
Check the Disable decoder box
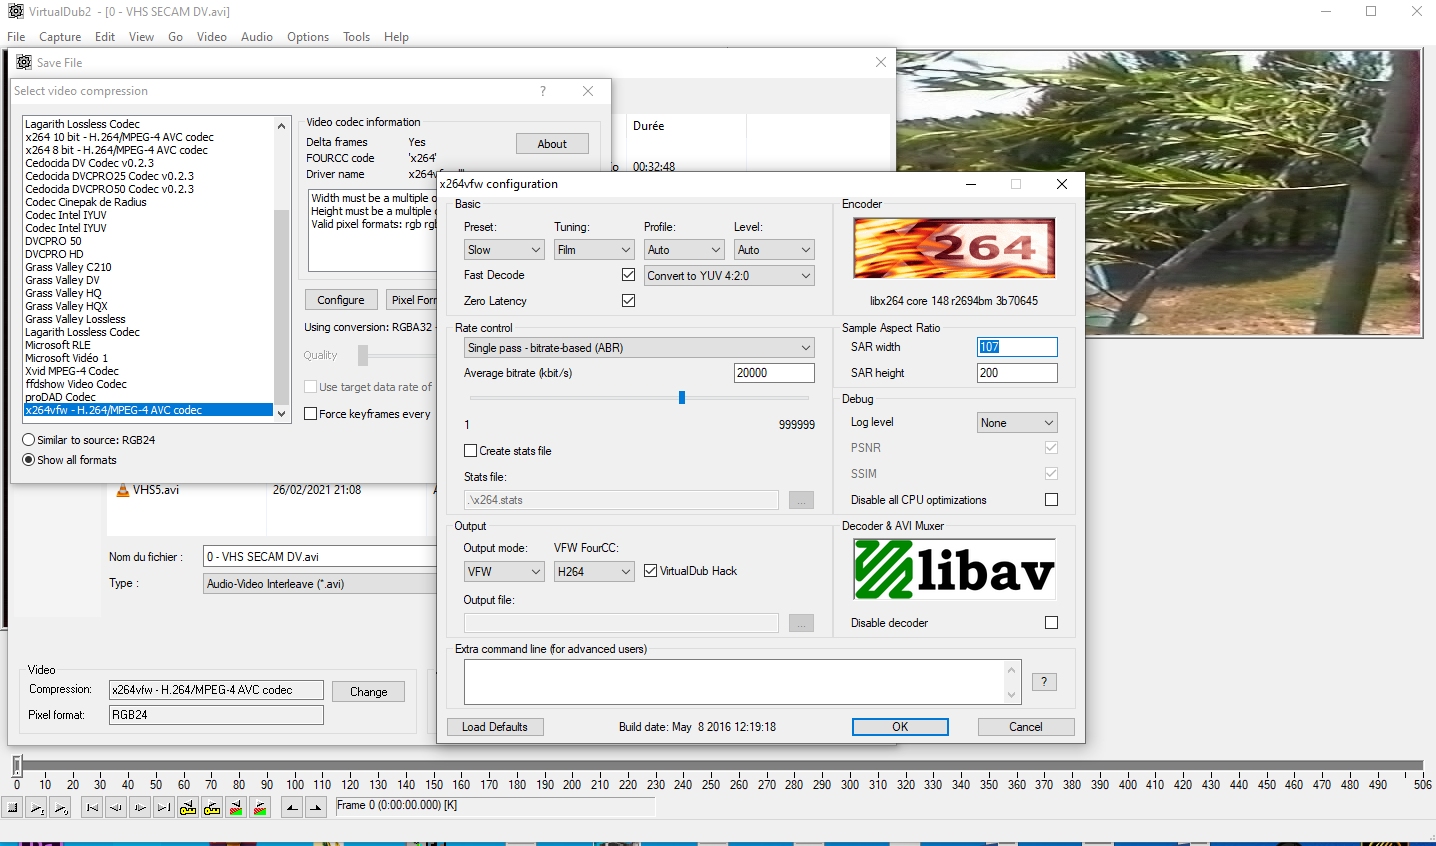[x=1051, y=623]
